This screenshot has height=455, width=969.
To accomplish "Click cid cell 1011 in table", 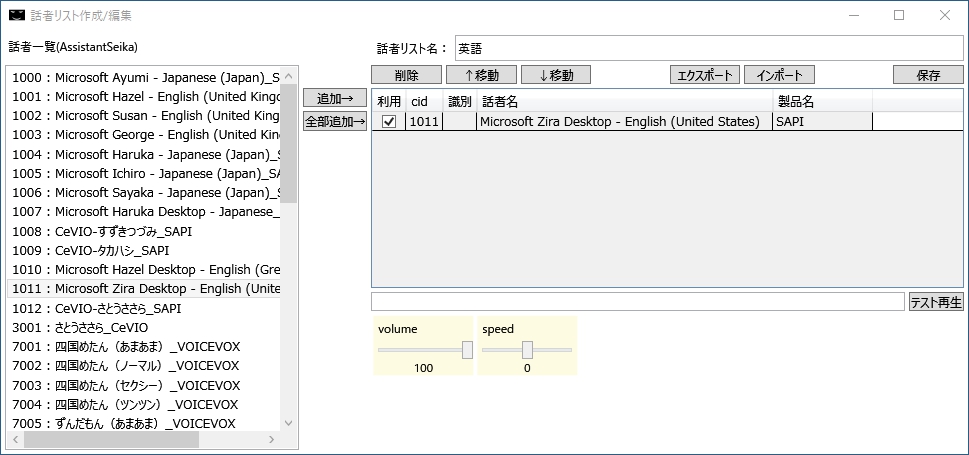I will (424, 122).
